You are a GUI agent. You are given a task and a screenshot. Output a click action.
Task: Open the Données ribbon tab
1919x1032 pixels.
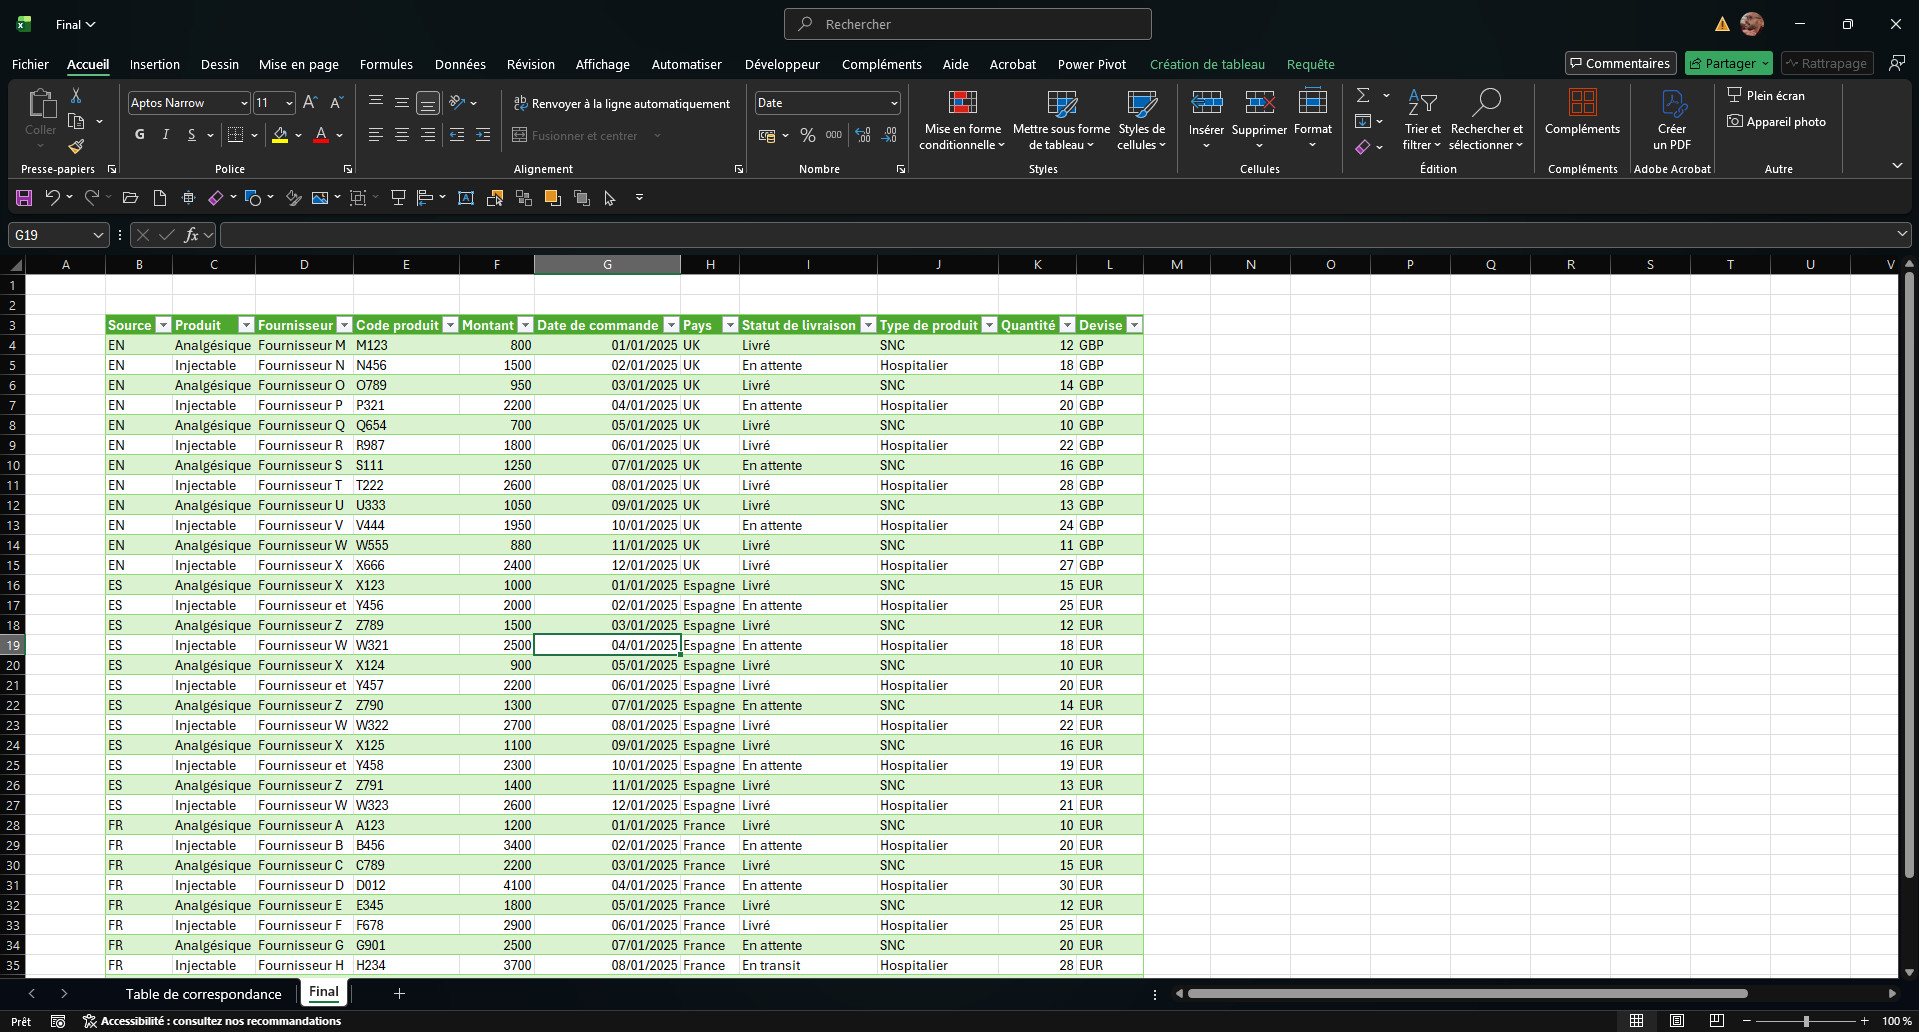(x=460, y=64)
